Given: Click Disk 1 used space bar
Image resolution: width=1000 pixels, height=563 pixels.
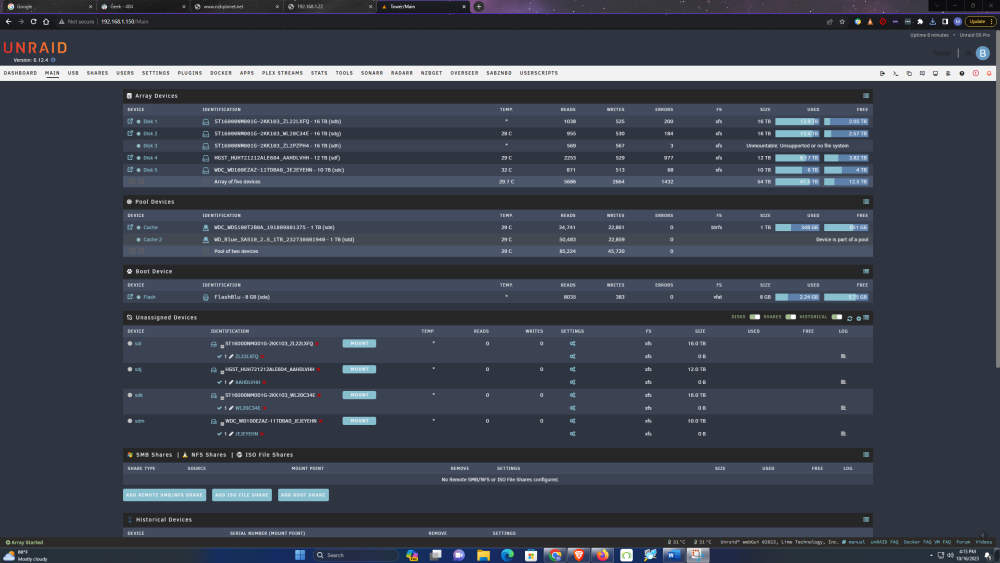Looking at the screenshot, I should click(797, 121).
